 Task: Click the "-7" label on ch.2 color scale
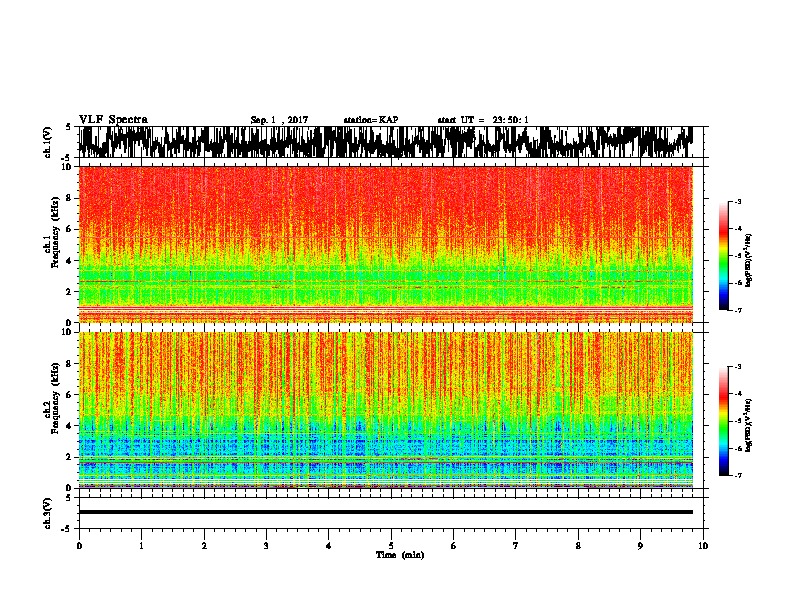tap(737, 476)
